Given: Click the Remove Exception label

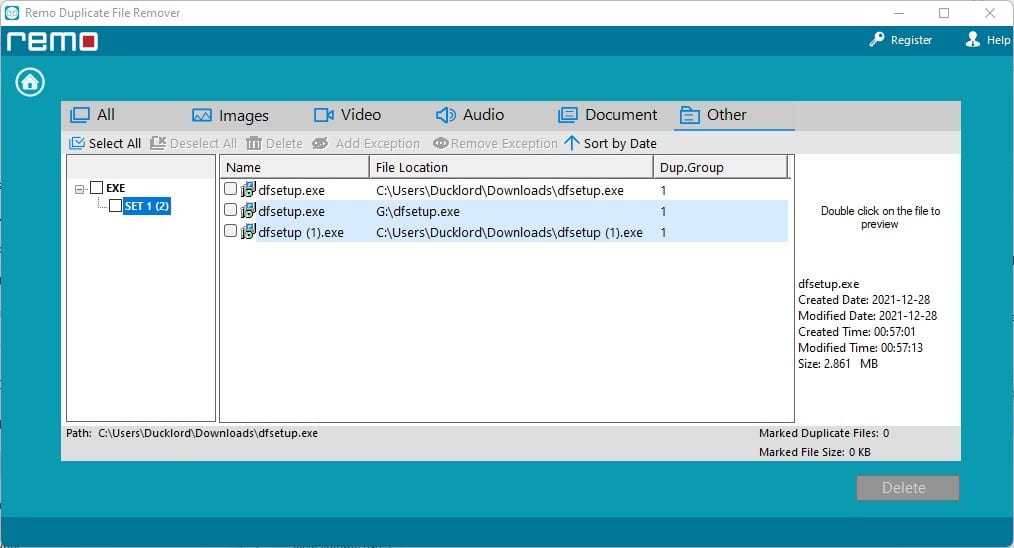Looking at the screenshot, I should tap(504, 144).
